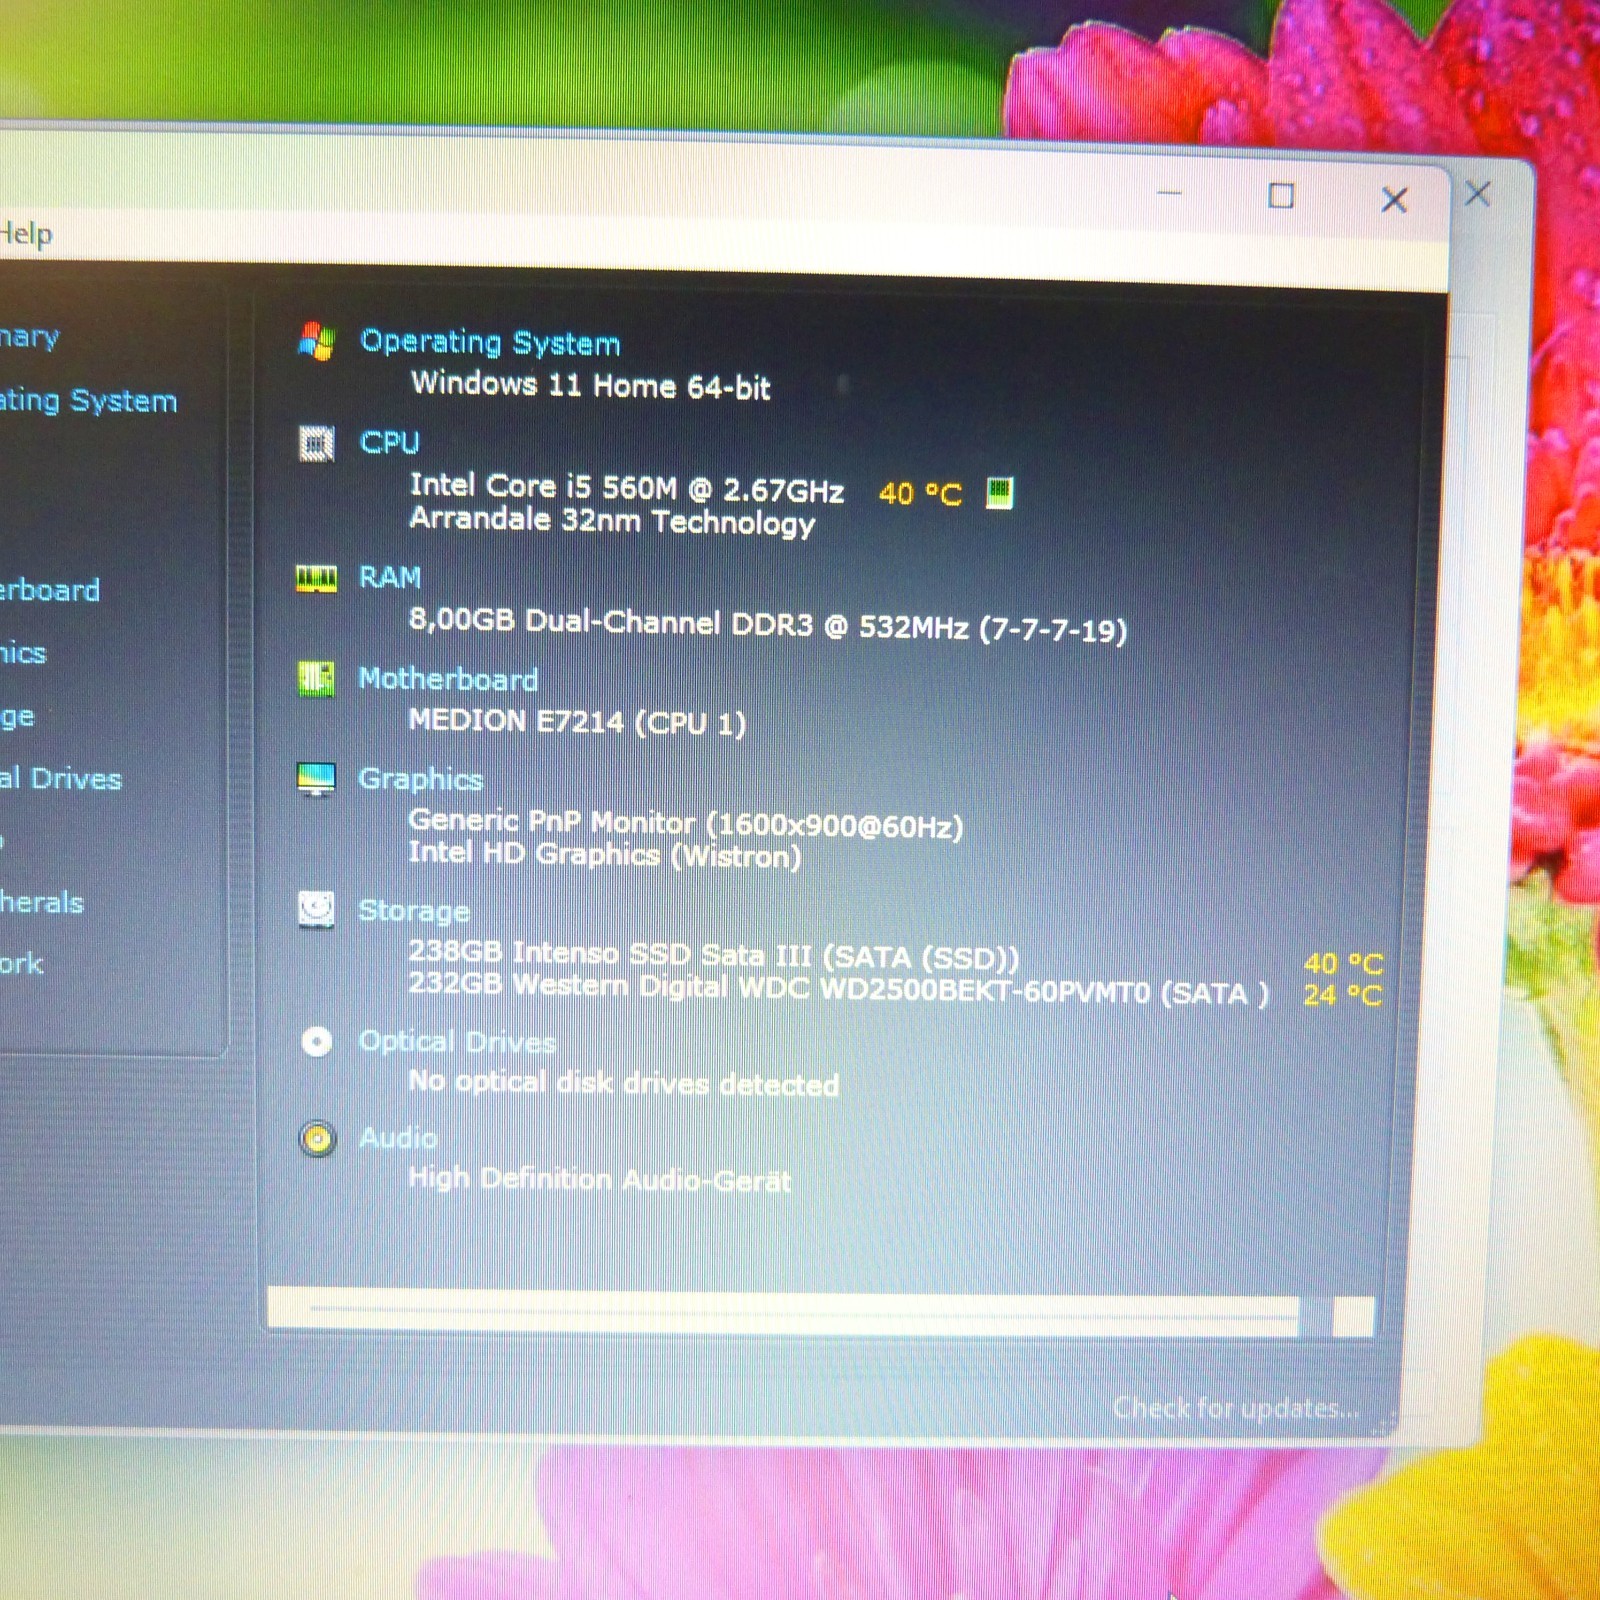Click the Graphics monitor icon

pyautogui.click(x=316, y=779)
